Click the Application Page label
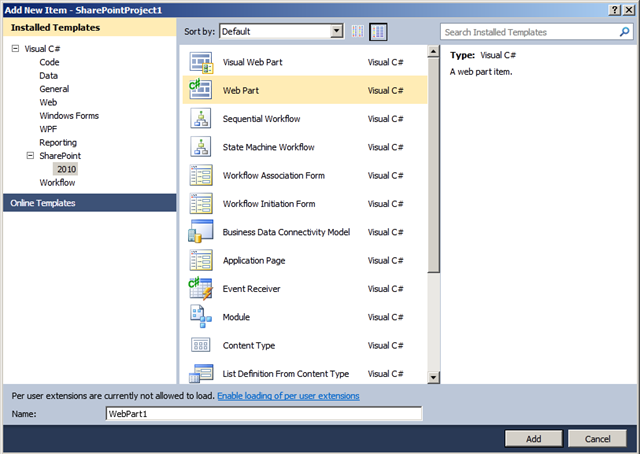This screenshot has width=640, height=454. pos(253,260)
